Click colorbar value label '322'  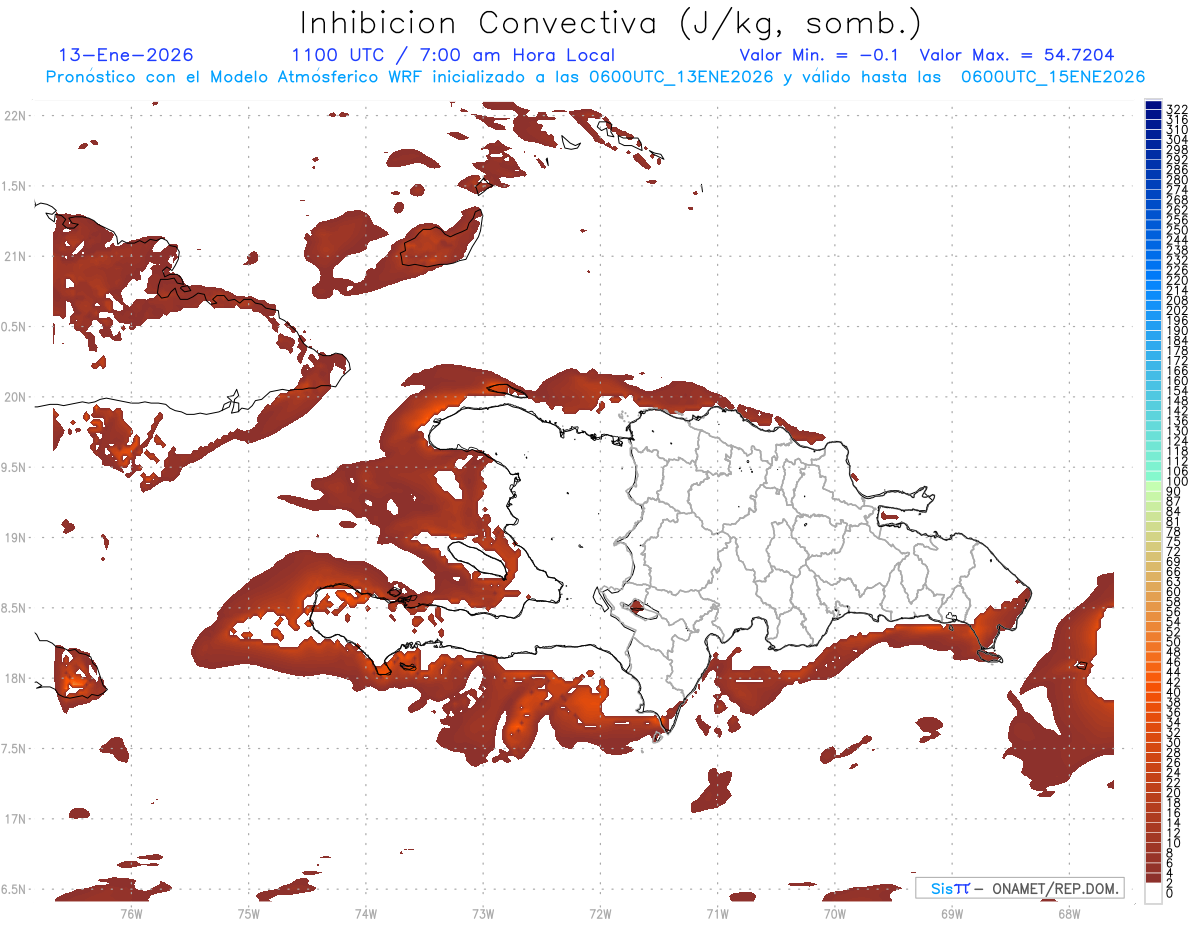1176,108
